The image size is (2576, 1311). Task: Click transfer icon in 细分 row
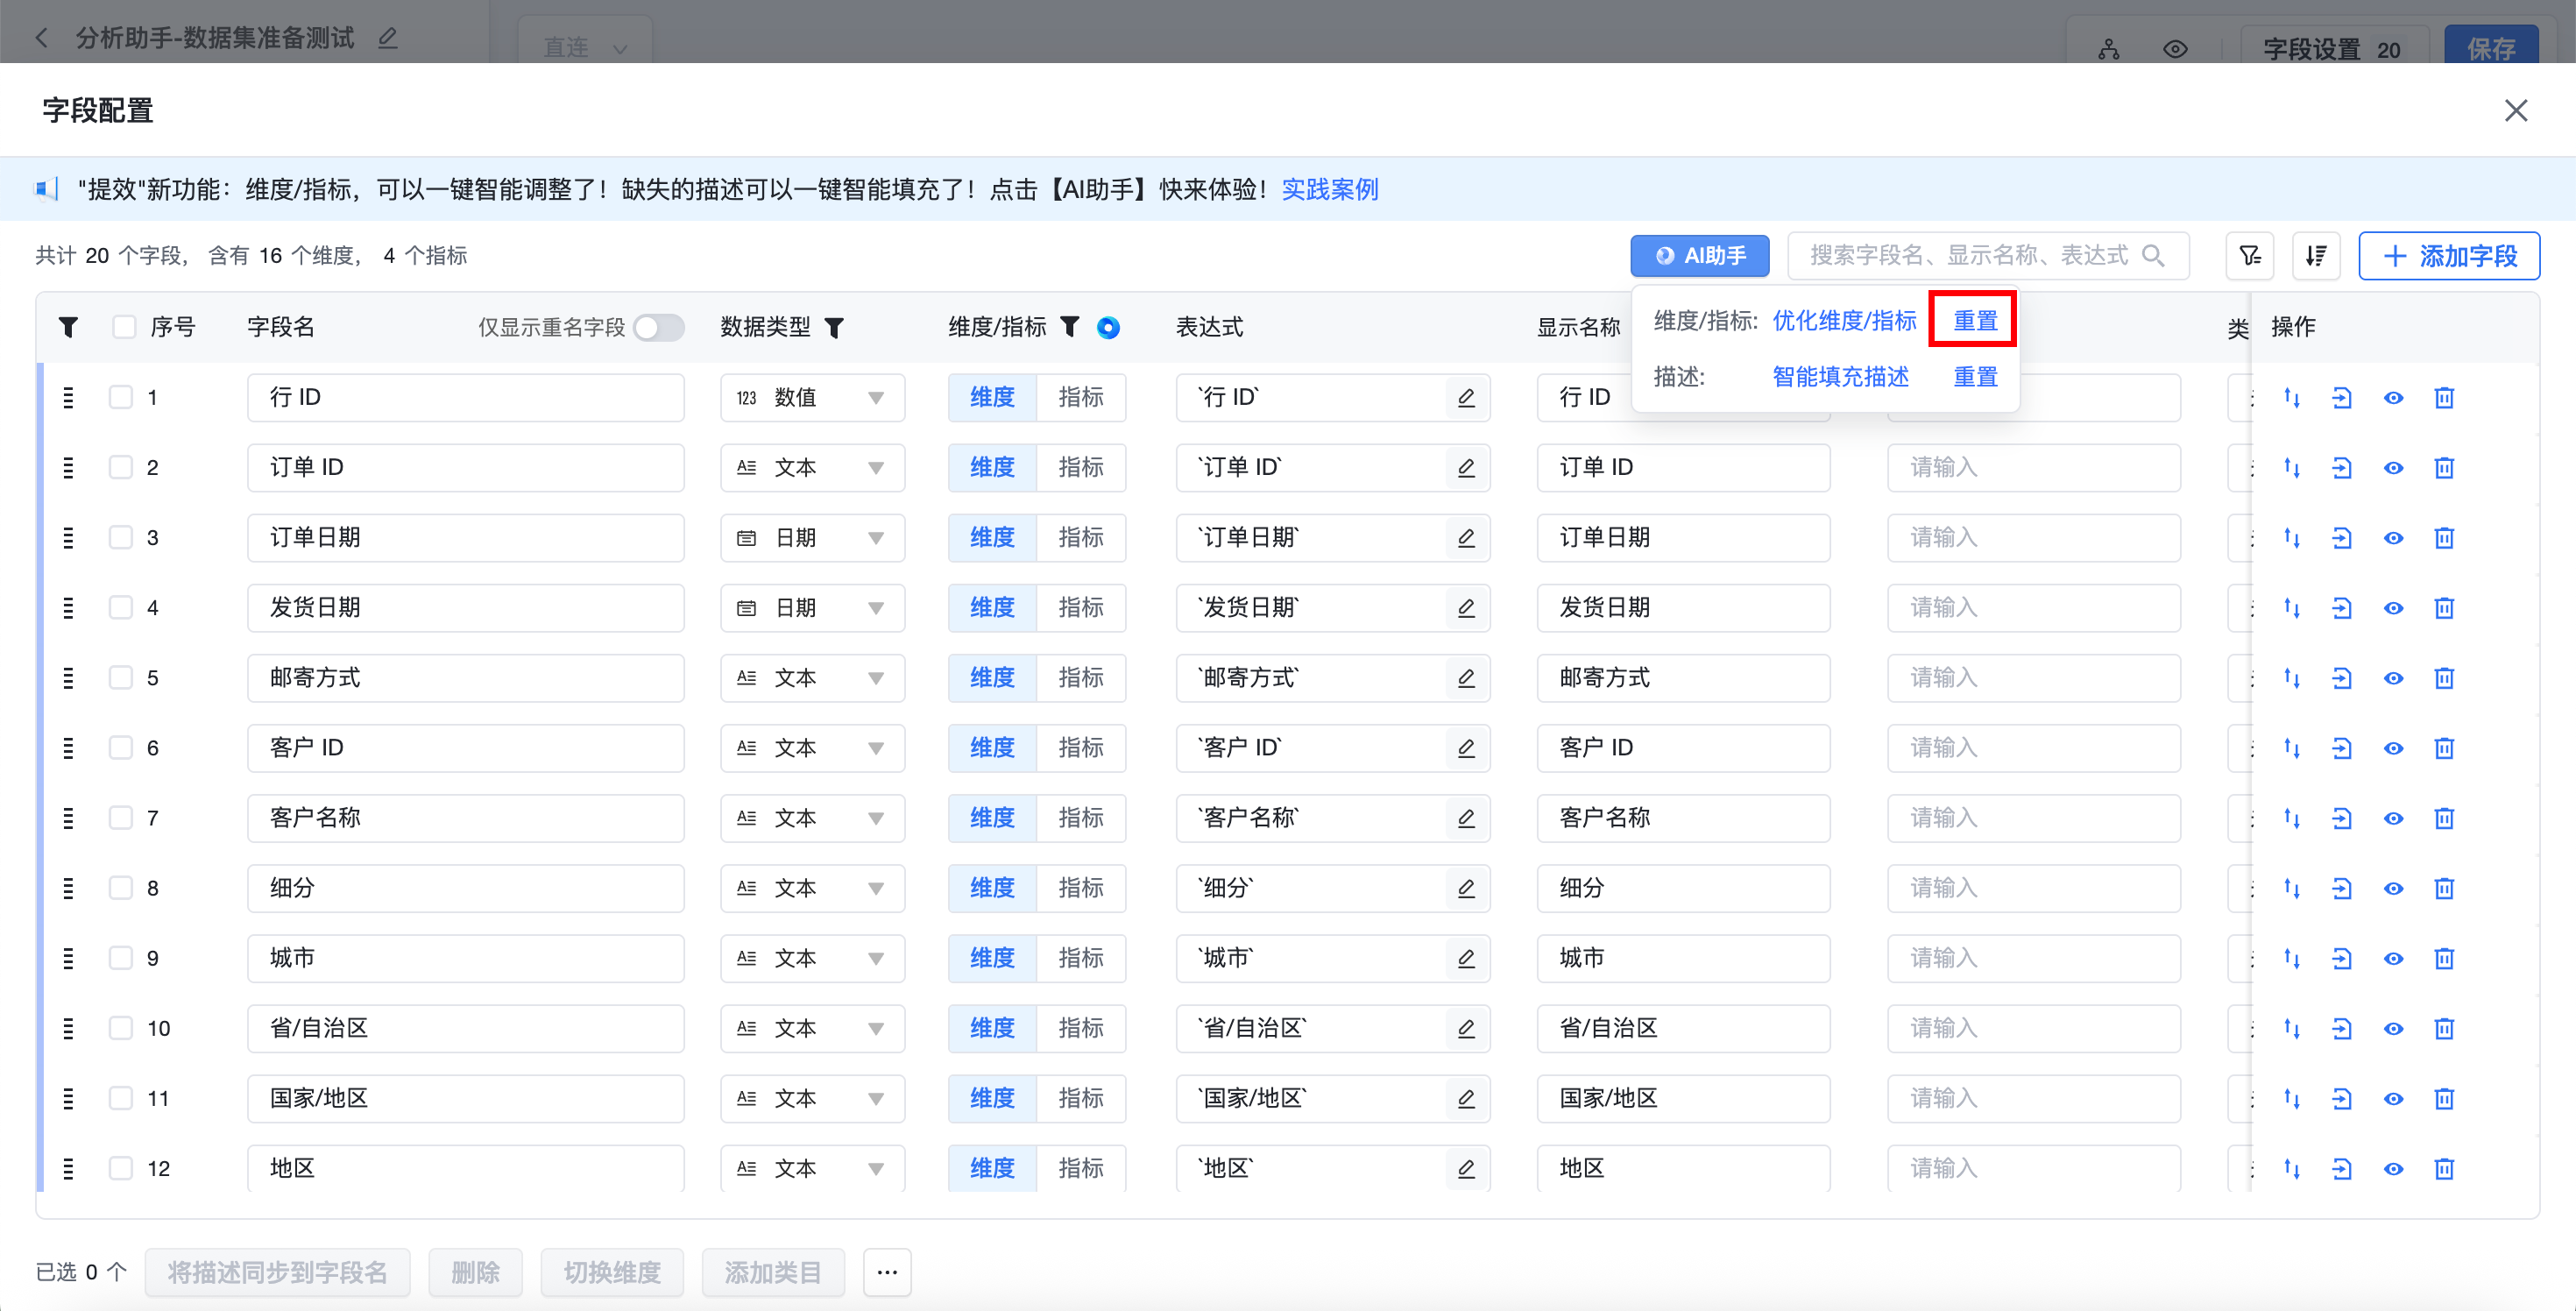point(2342,888)
